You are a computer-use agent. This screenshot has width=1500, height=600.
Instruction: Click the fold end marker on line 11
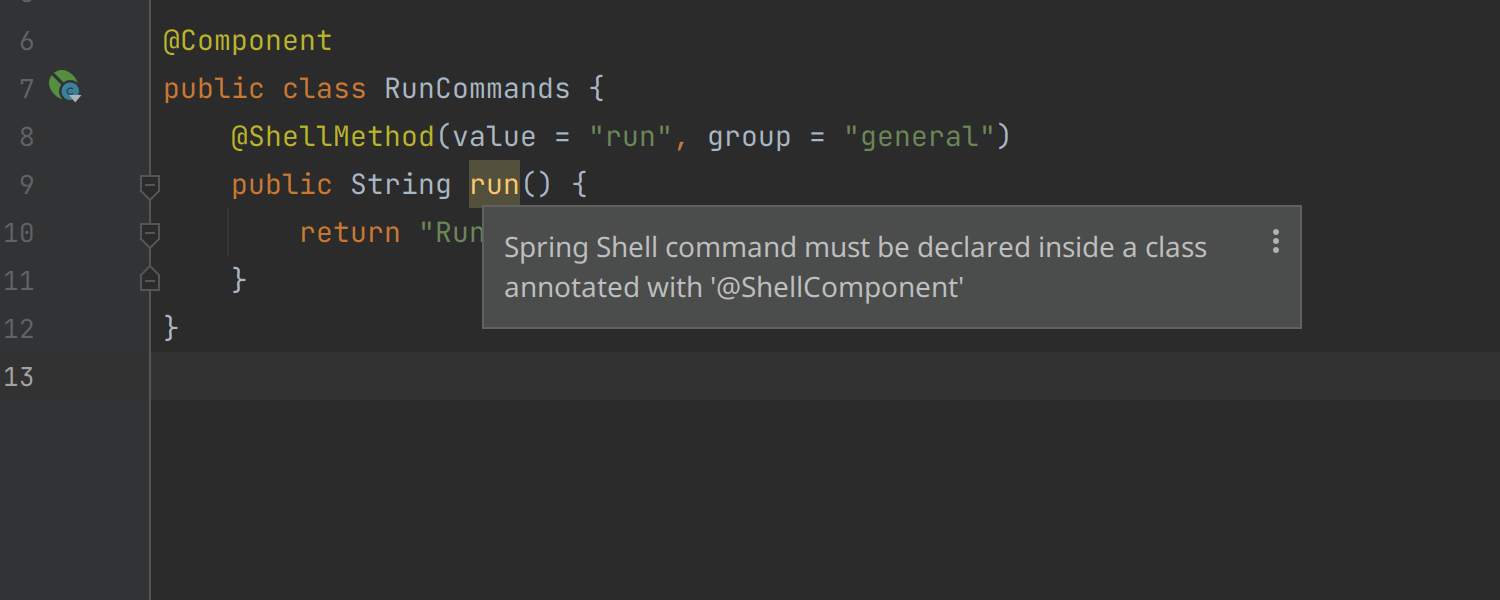[150, 280]
